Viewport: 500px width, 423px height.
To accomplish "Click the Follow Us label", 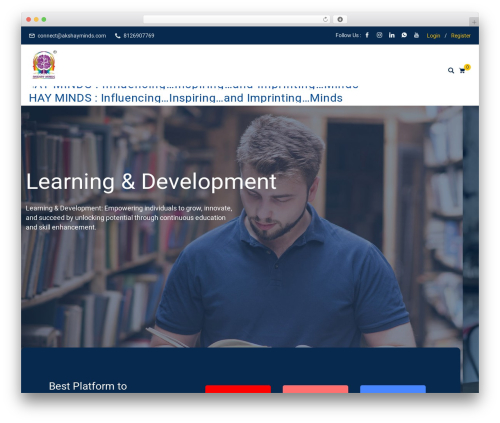I will point(348,35).
